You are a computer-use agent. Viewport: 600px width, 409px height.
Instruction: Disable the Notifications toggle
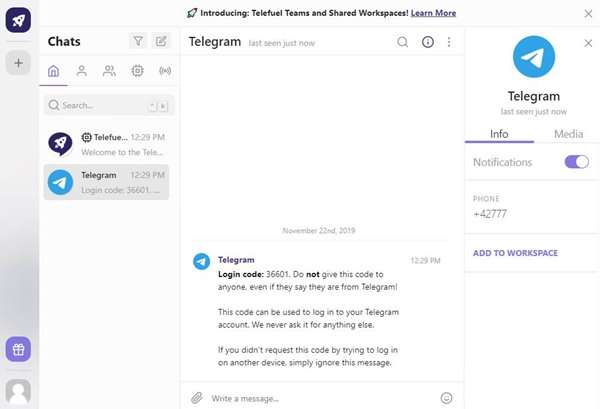point(577,162)
